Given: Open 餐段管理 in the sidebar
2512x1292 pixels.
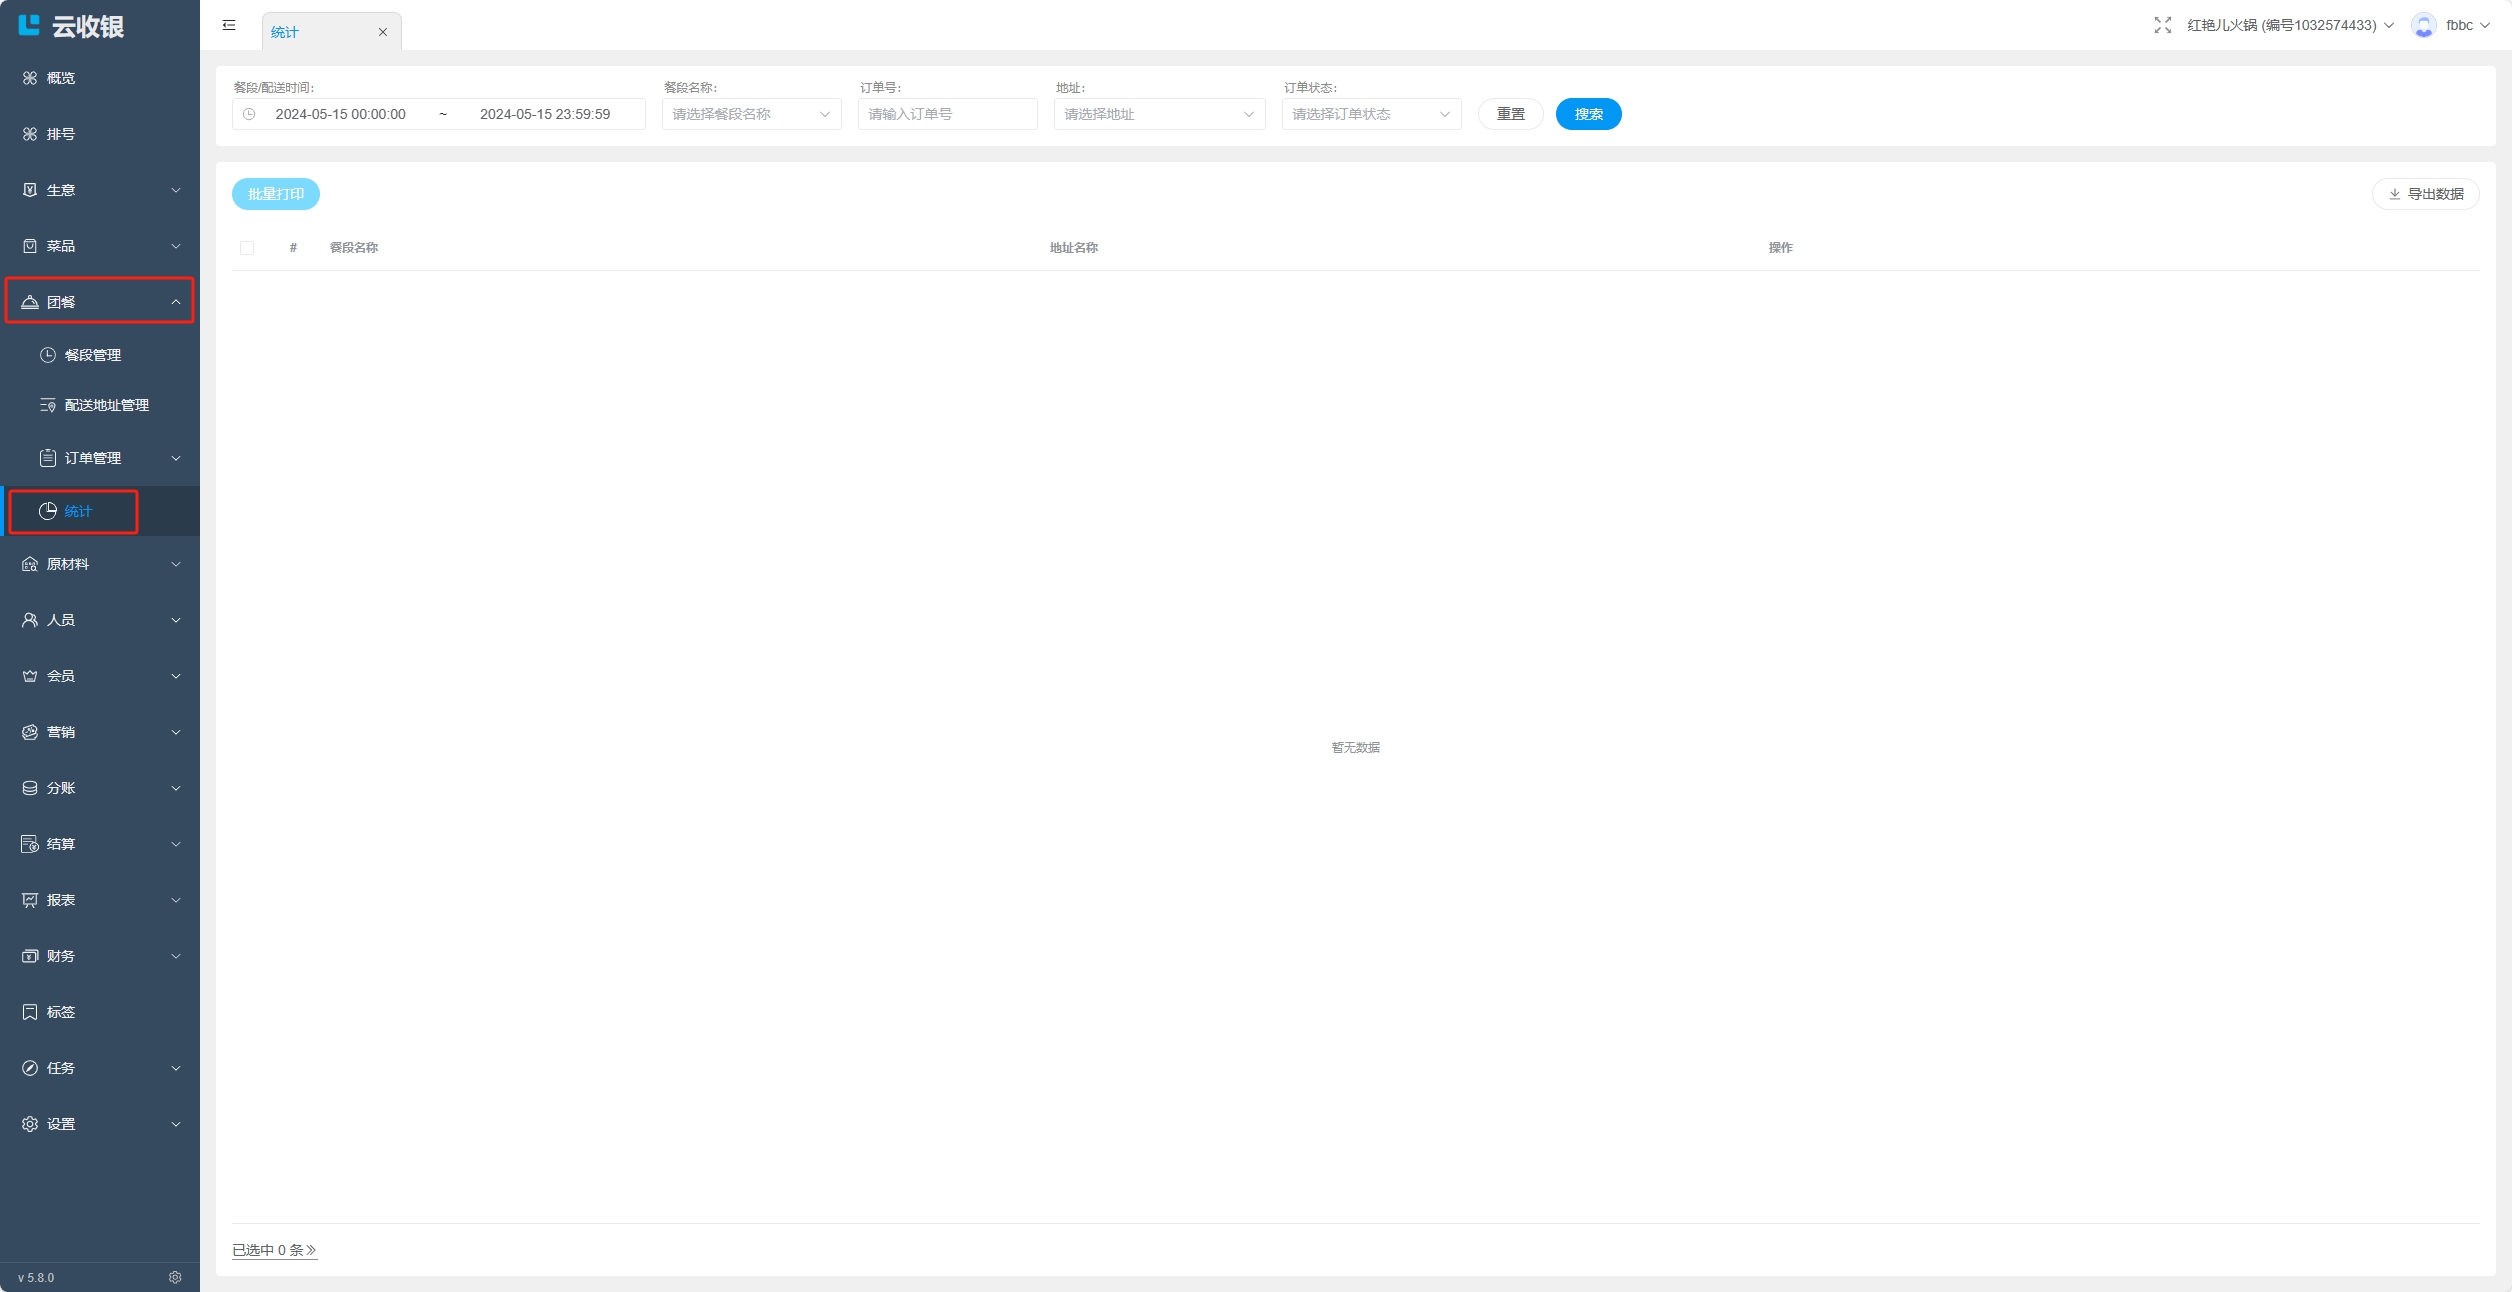Looking at the screenshot, I should pos(92,355).
